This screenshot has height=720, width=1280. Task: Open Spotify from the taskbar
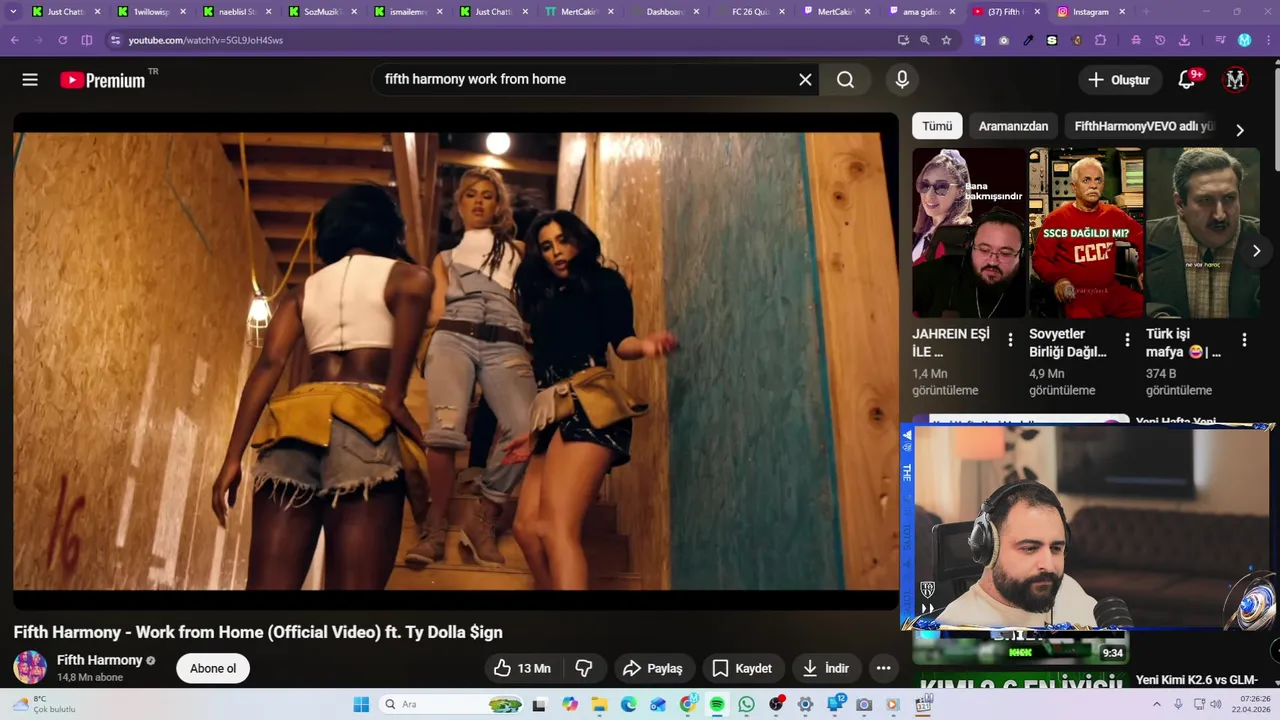click(x=717, y=704)
